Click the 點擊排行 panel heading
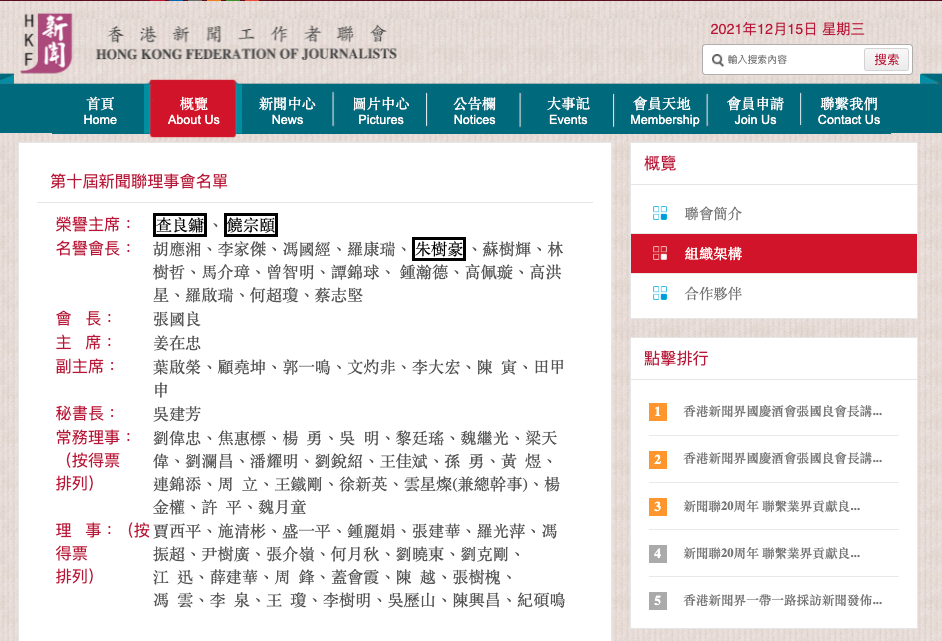This screenshot has height=641, width=942. pyautogui.click(x=676, y=359)
